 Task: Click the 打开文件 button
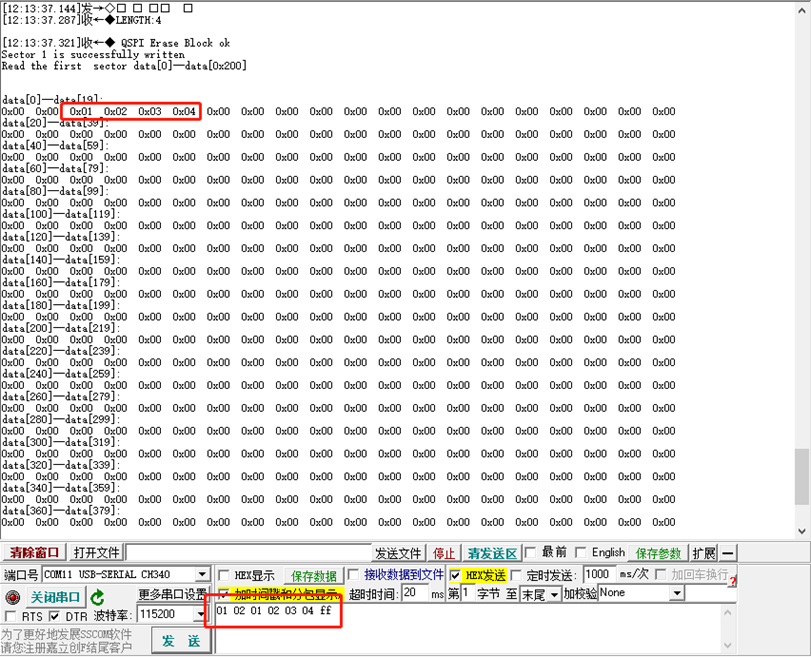pos(96,553)
